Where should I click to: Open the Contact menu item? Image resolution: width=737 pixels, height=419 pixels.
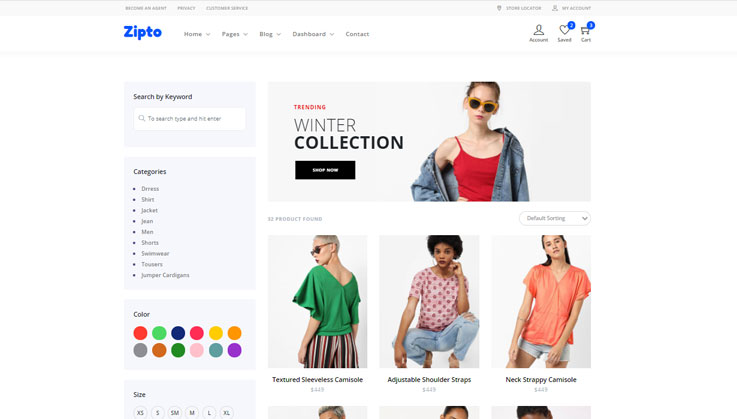pos(357,34)
